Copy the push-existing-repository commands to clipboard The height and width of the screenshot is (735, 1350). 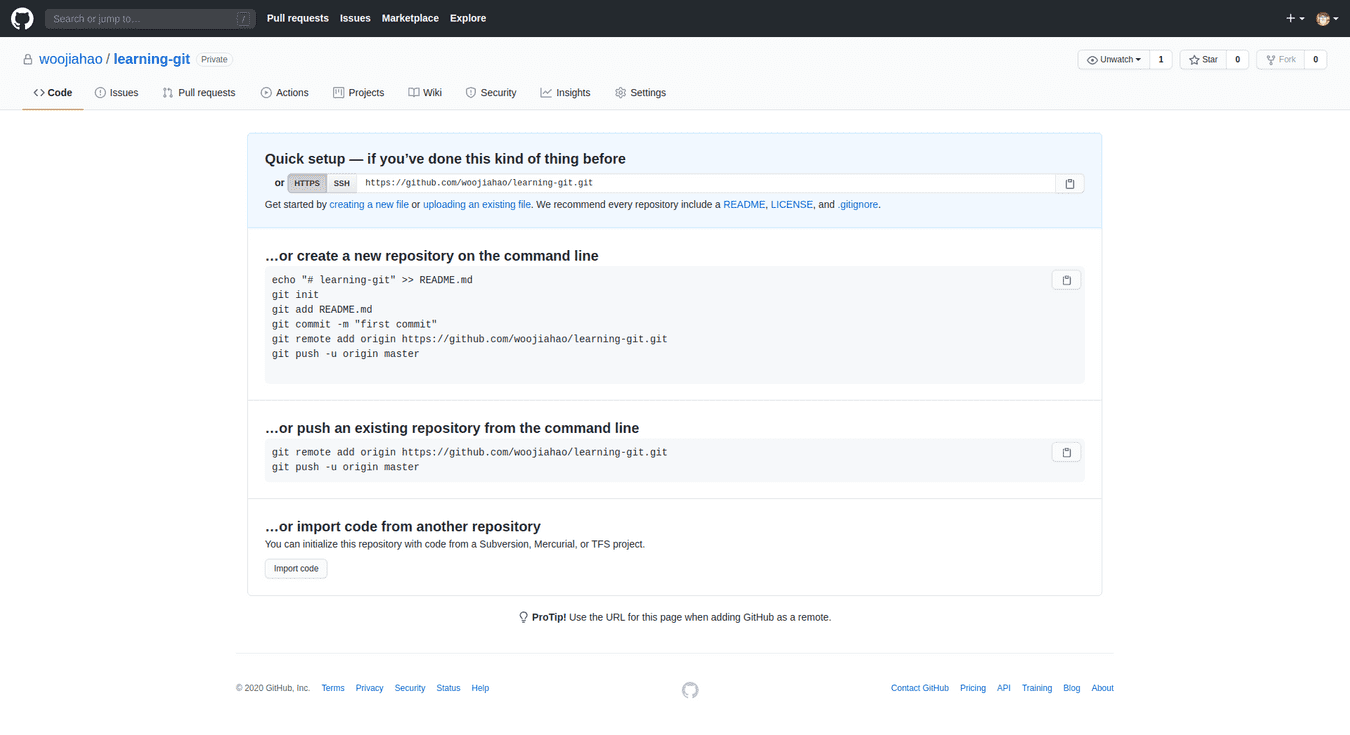pyautogui.click(x=1066, y=452)
